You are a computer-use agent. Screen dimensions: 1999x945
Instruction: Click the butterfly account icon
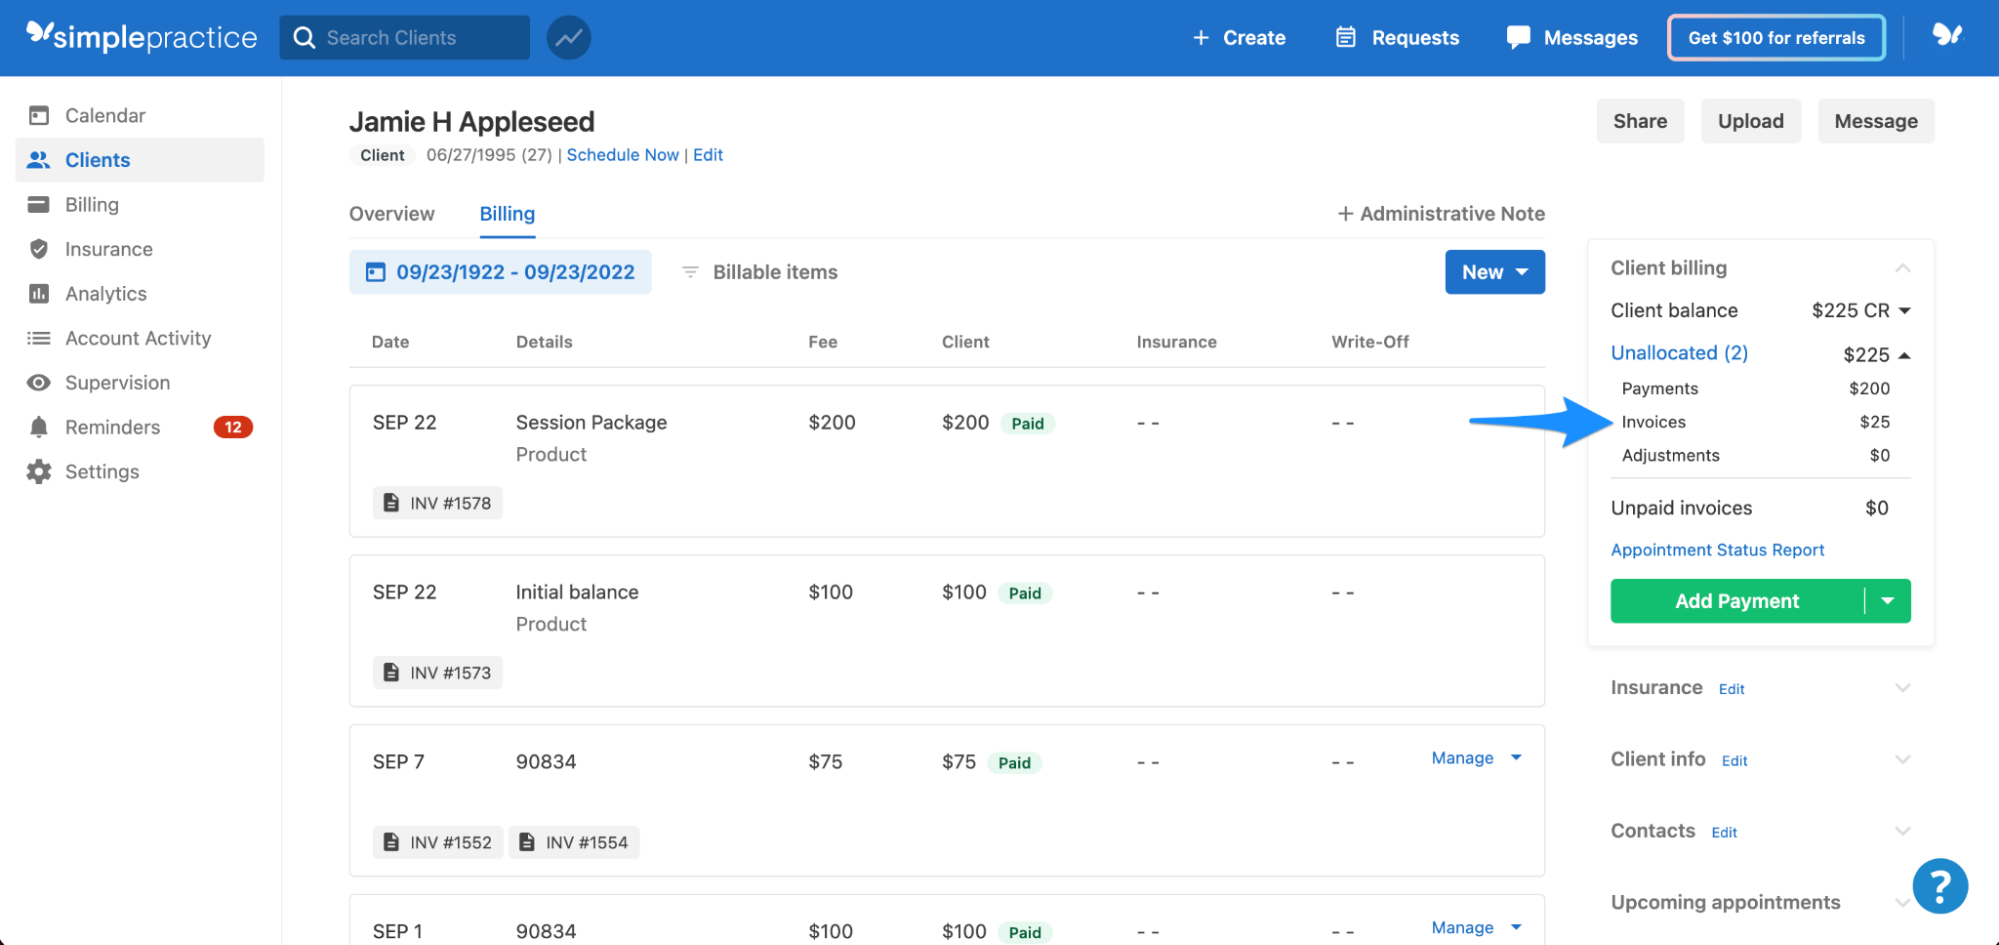point(1947,35)
